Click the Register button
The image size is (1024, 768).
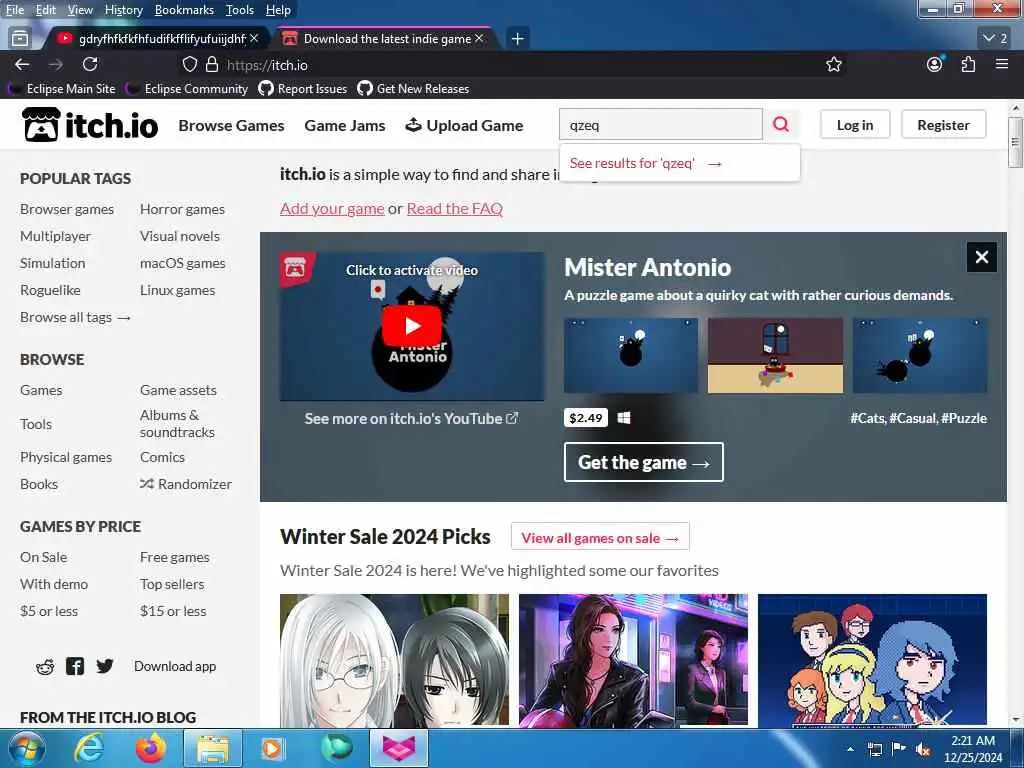tap(944, 125)
